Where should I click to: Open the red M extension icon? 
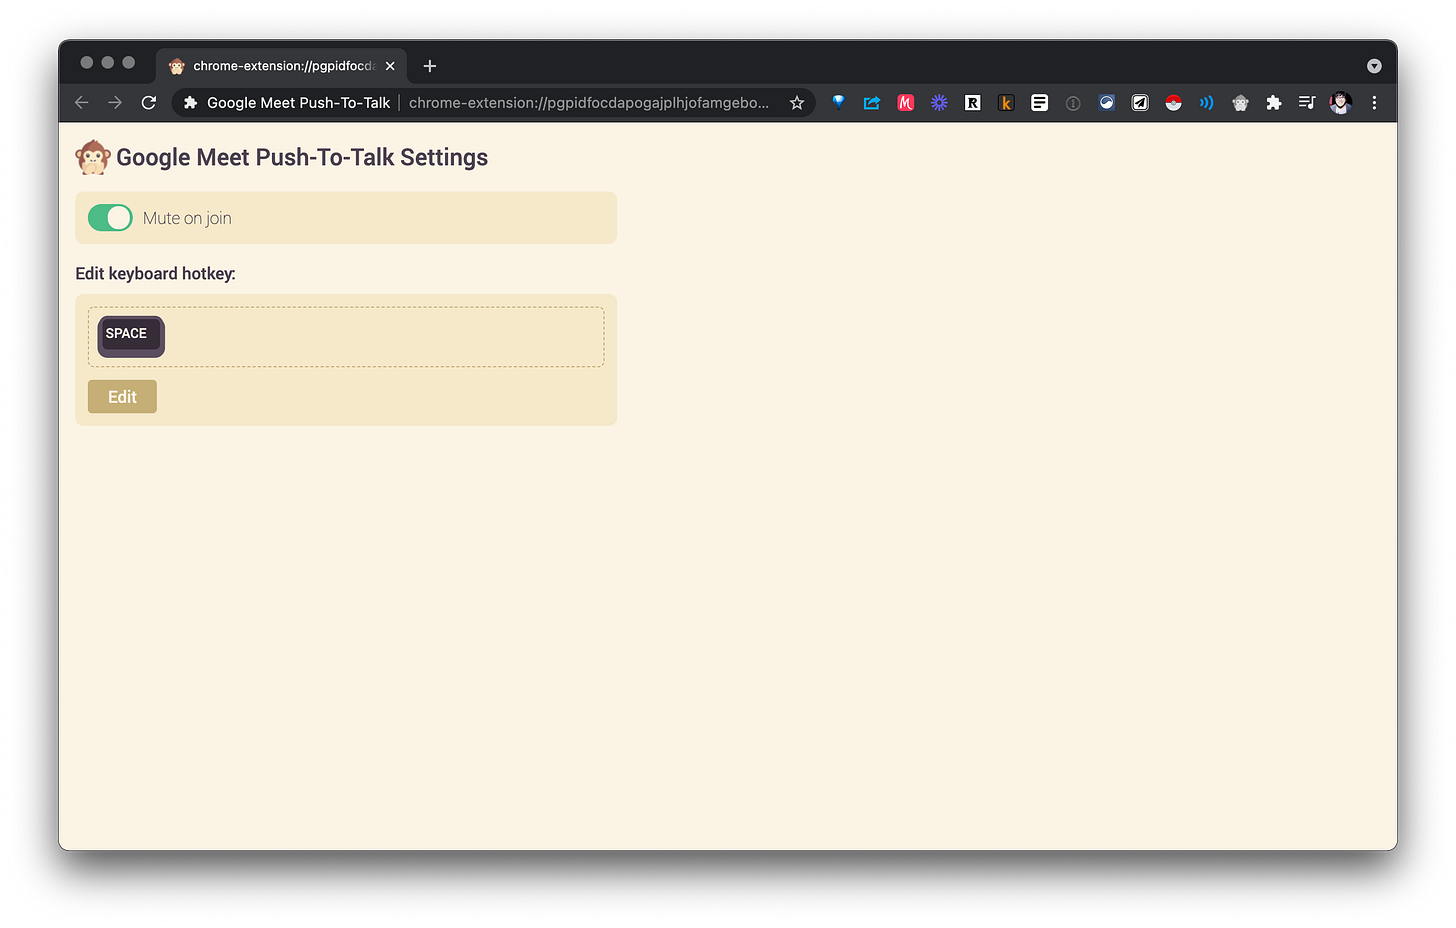[906, 103]
